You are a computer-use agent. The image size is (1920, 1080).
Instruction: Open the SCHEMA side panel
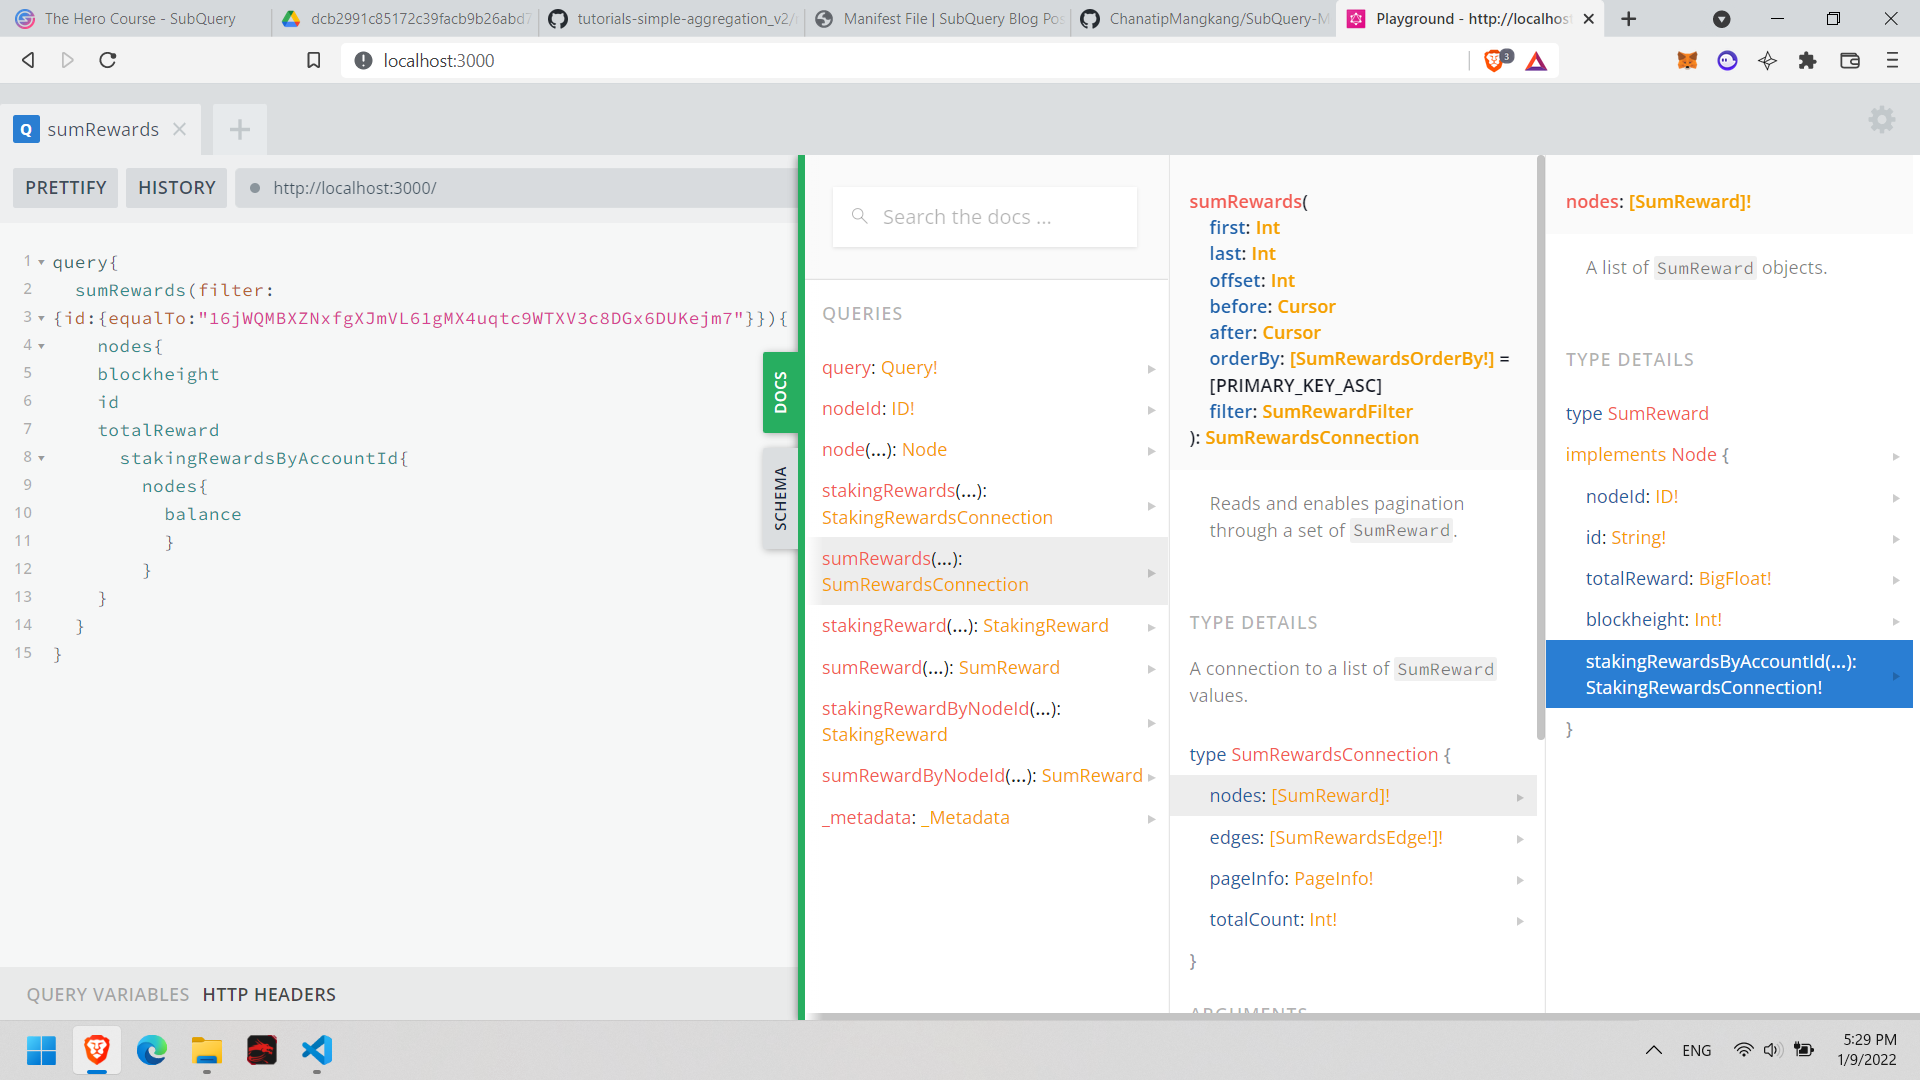[781, 497]
